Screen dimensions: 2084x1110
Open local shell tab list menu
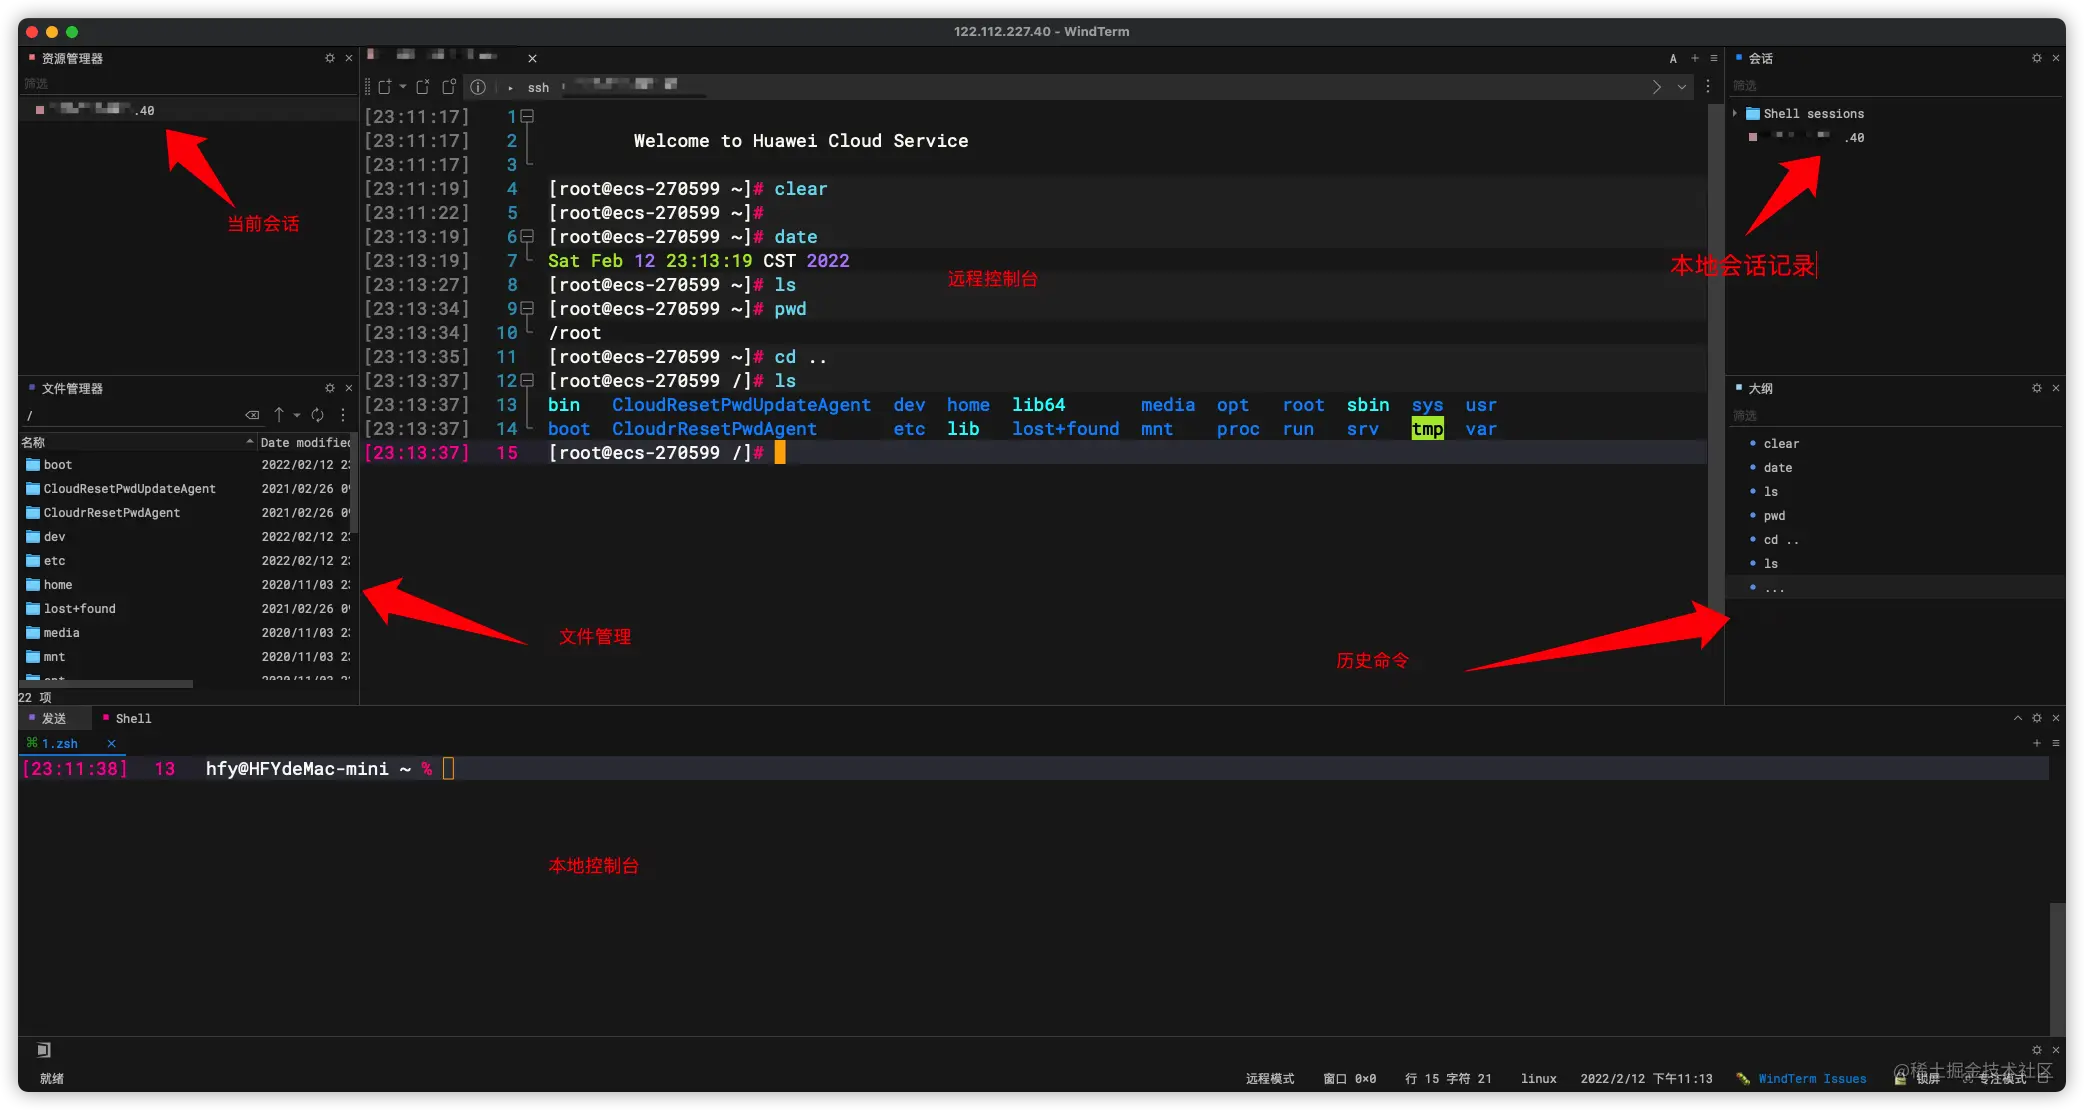pyautogui.click(x=2056, y=743)
